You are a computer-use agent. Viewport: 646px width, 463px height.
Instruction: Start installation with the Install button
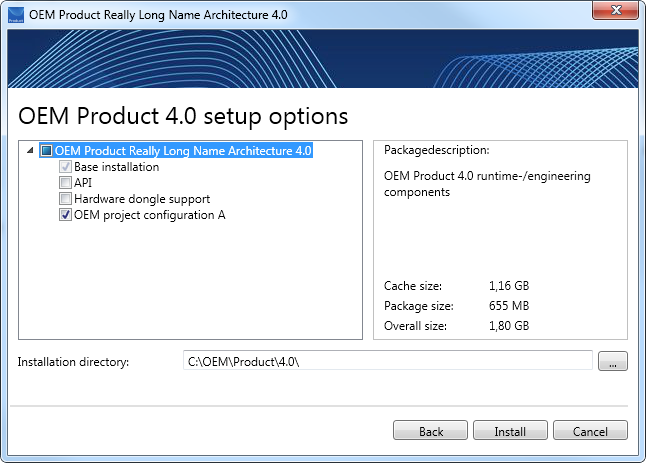[x=510, y=430]
